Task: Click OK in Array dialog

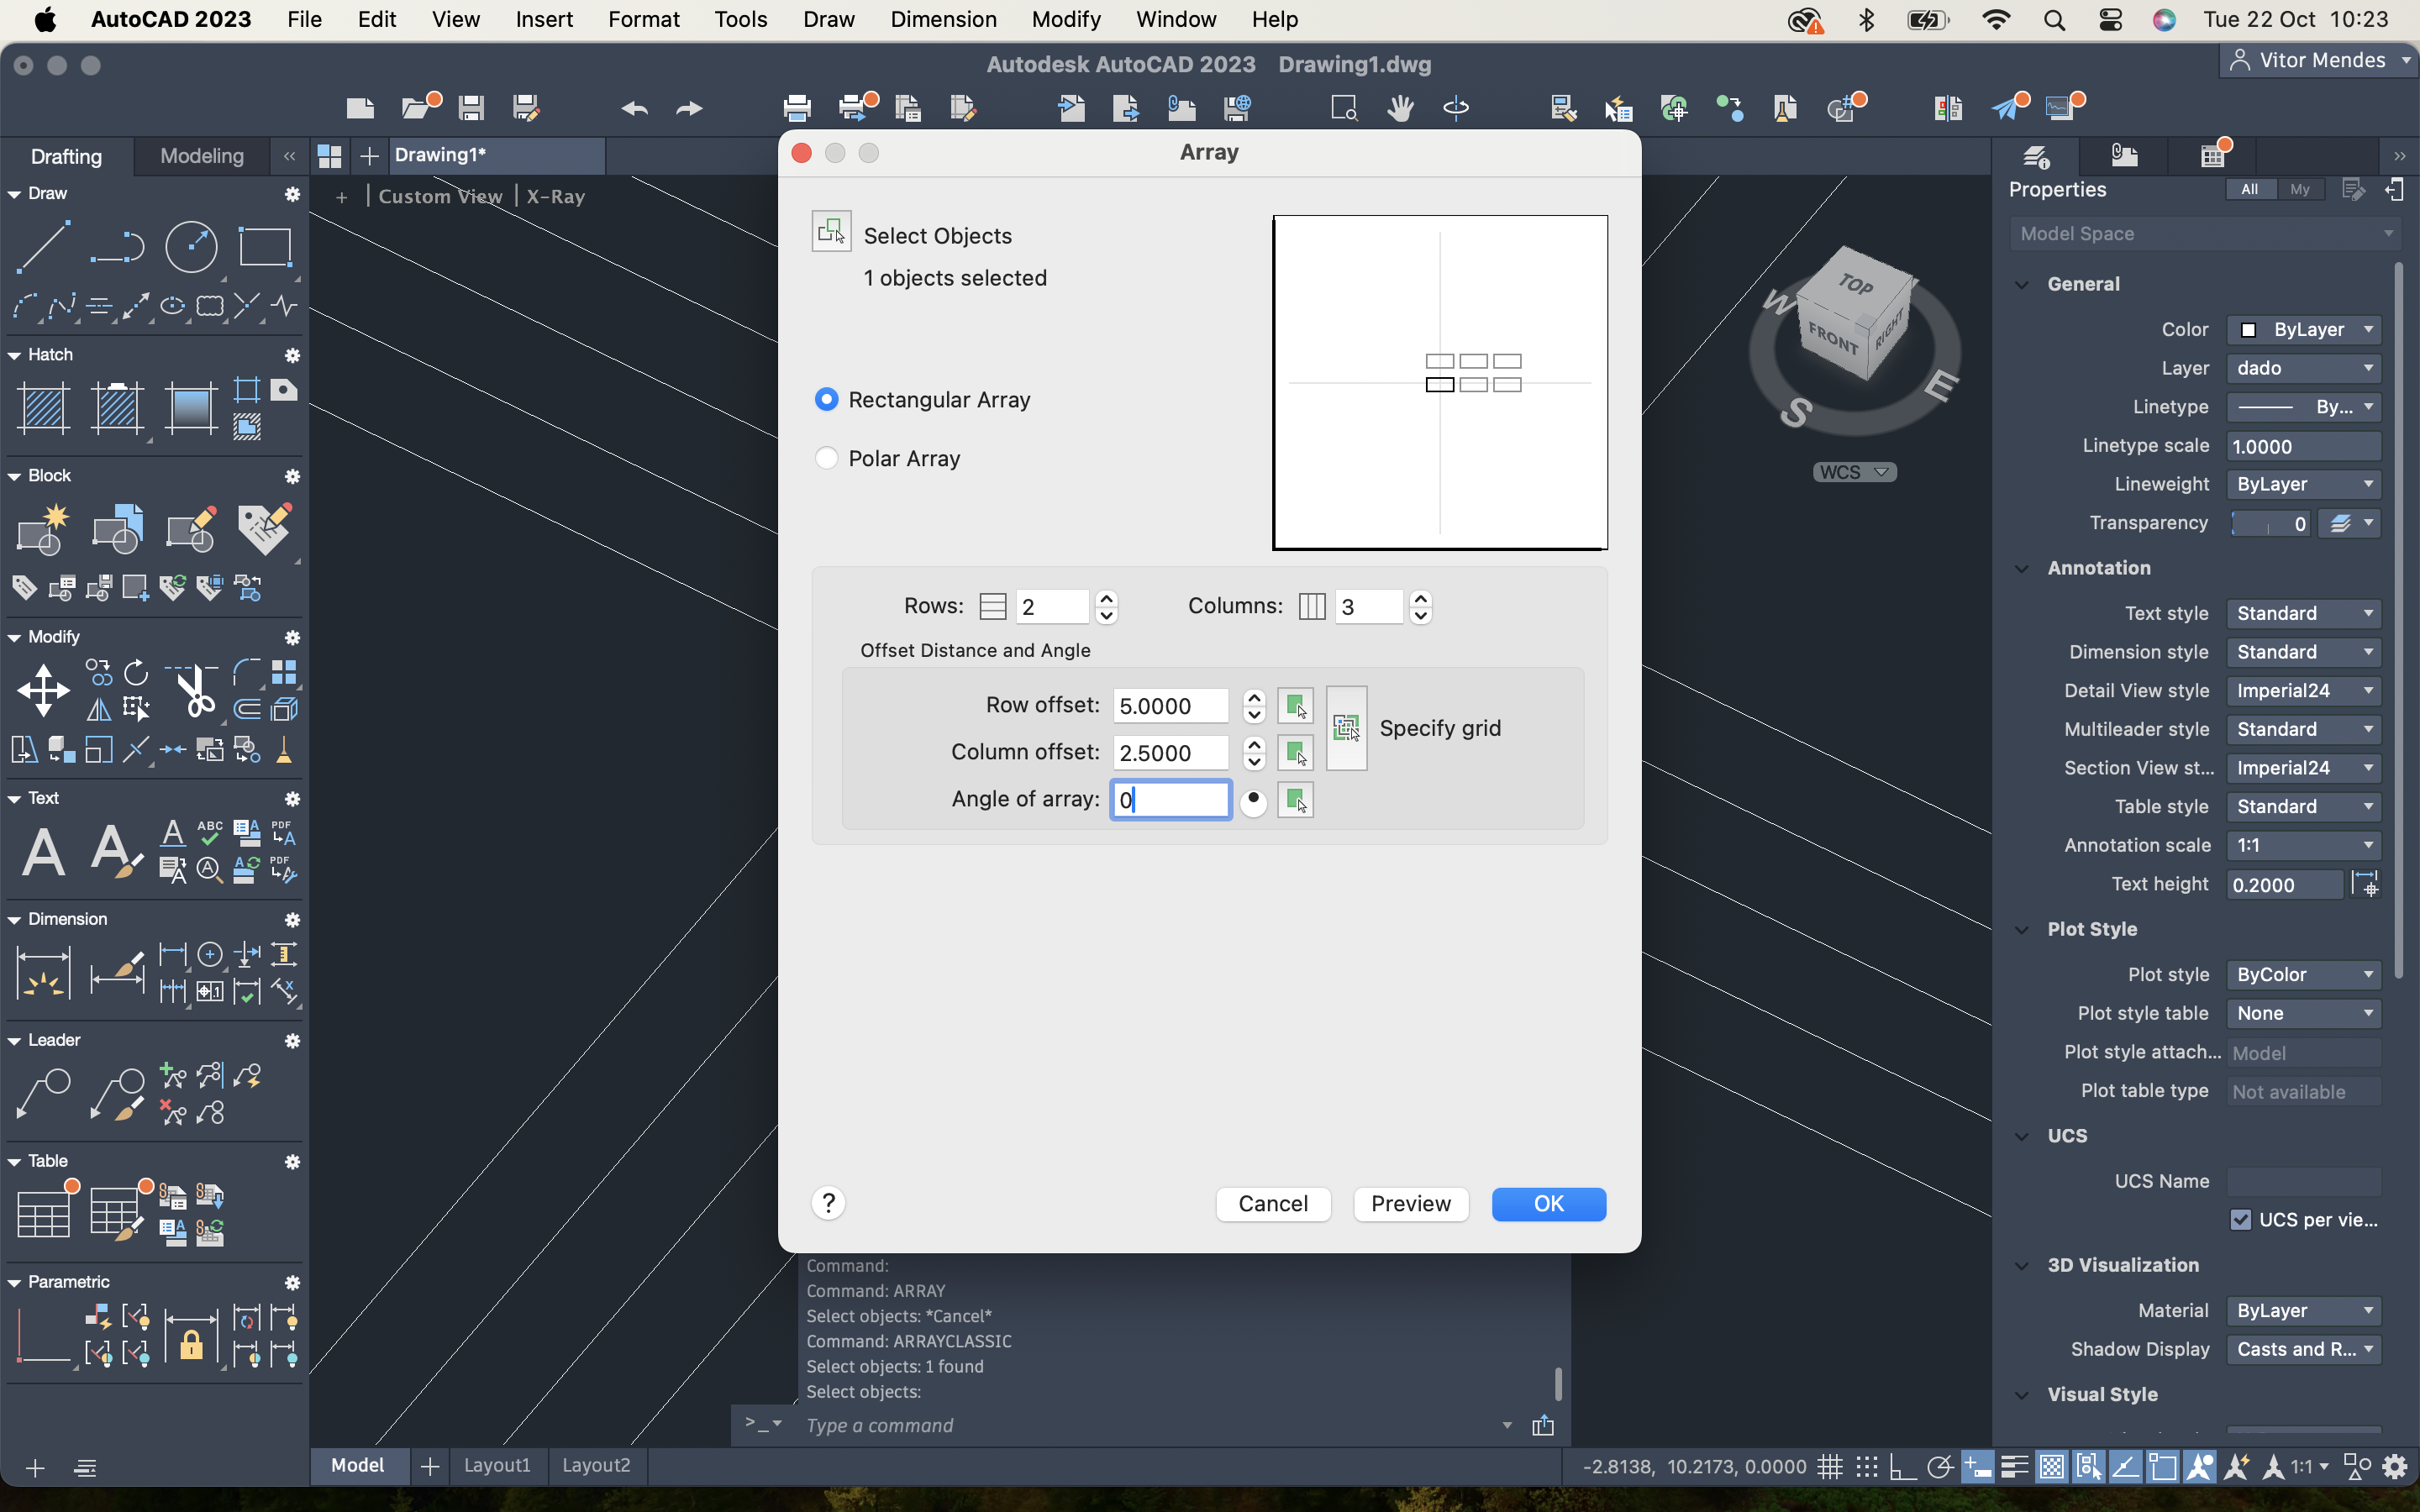Action: click(1549, 1203)
